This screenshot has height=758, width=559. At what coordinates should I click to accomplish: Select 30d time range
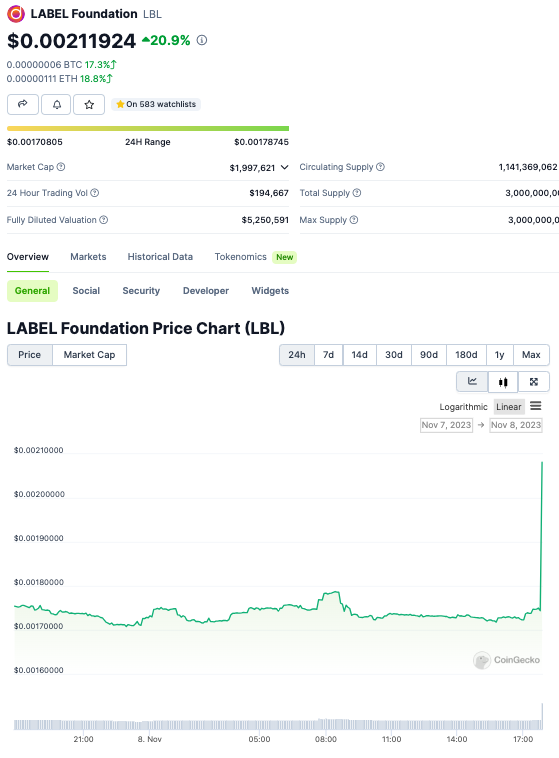point(394,355)
